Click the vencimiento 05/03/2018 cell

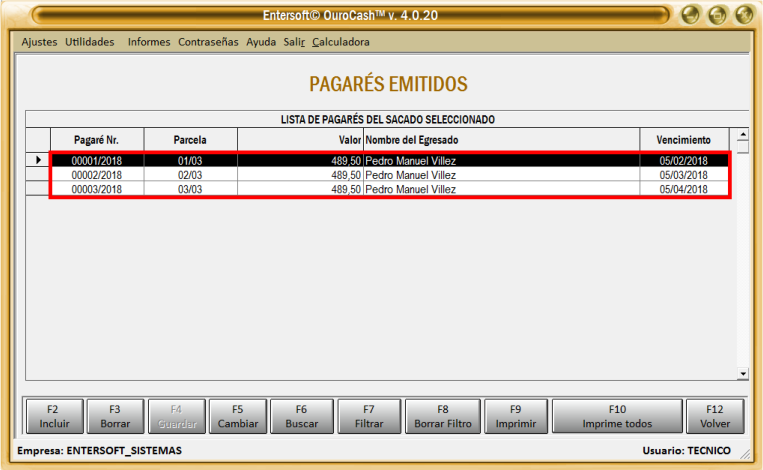684,175
